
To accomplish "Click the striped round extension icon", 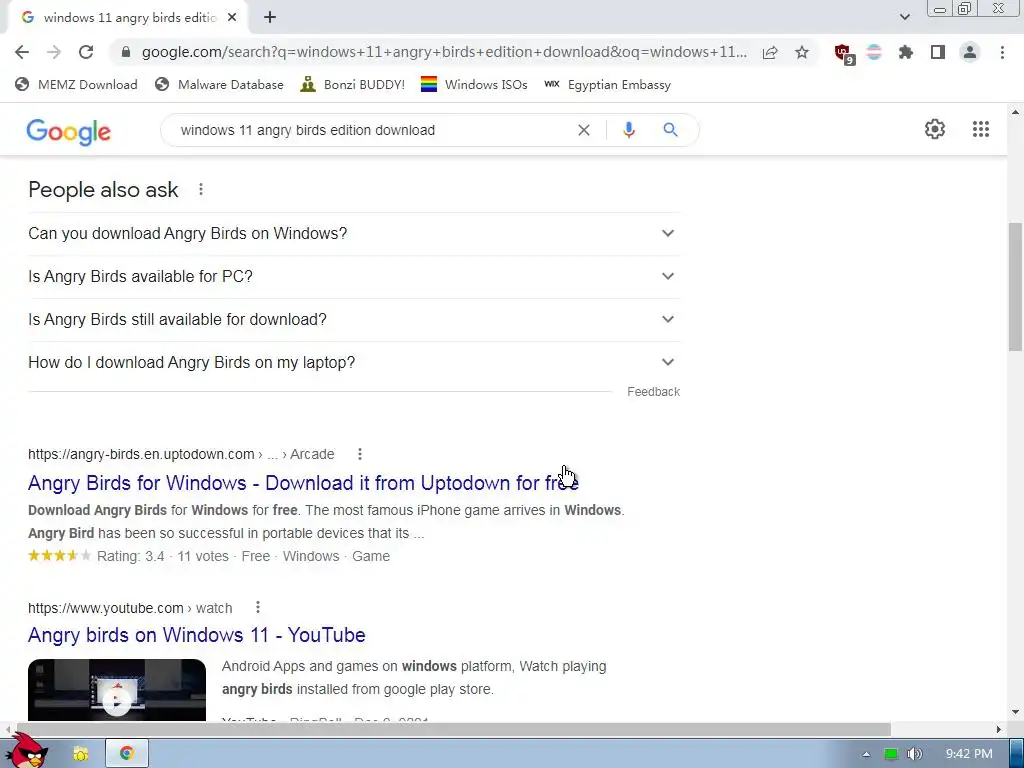I will (x=874, y=52).
